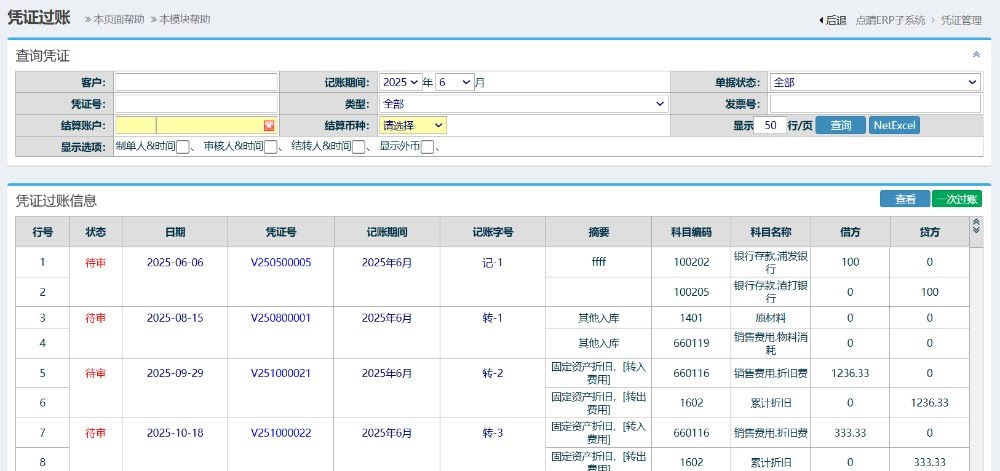Viewport: 1000px width, 471px height.
Task: Open the 结算币种 请选择 dropdown
Action: coord(413,126)
